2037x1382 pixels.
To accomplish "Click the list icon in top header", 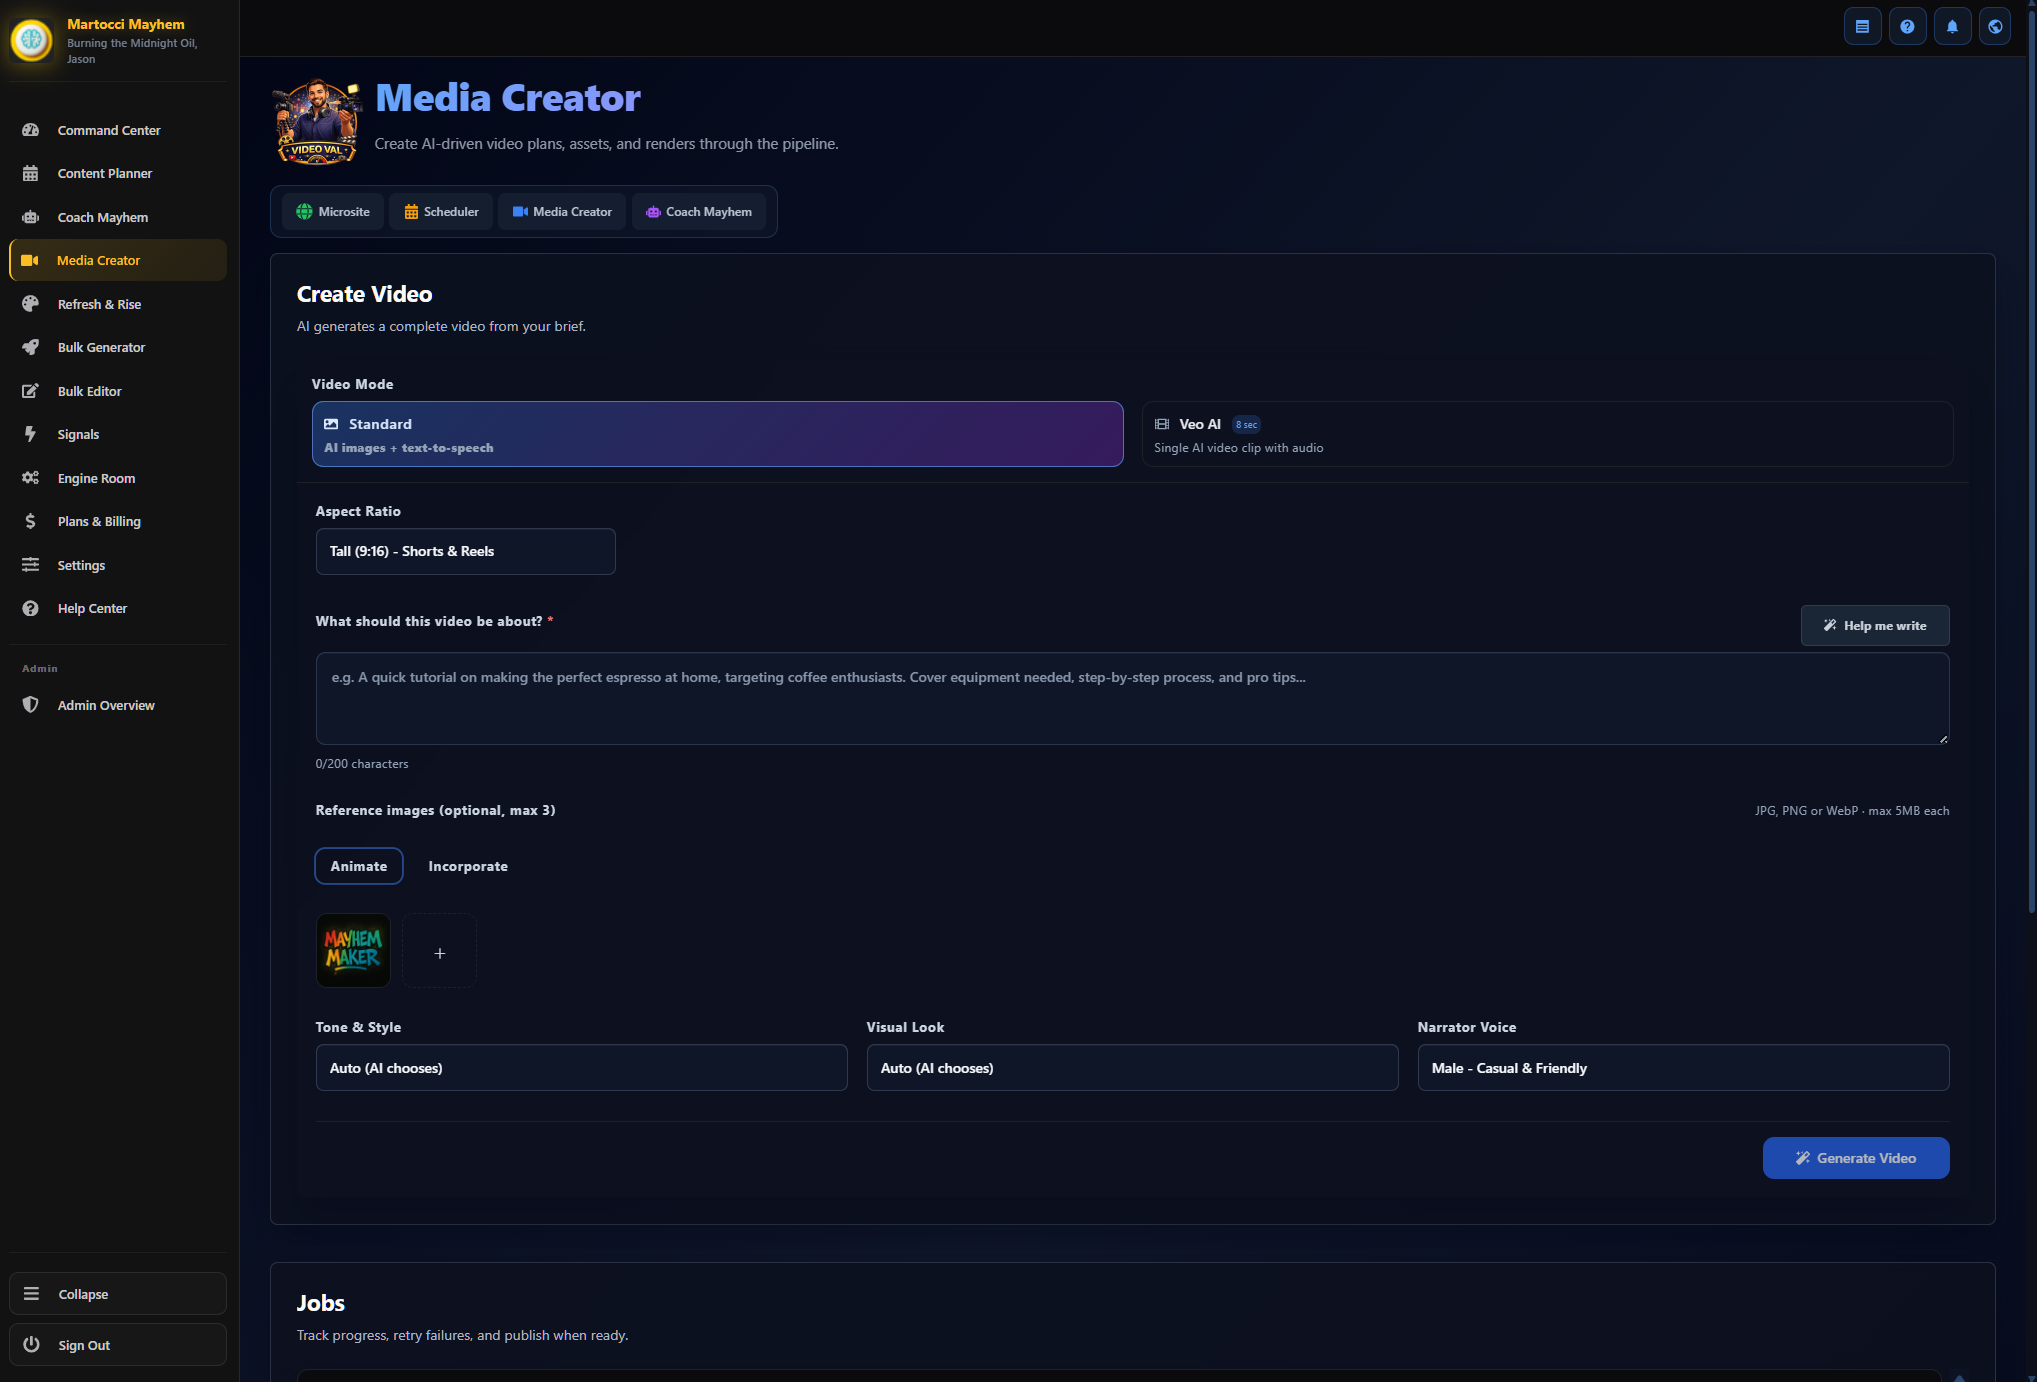I will coord(1862,27).
